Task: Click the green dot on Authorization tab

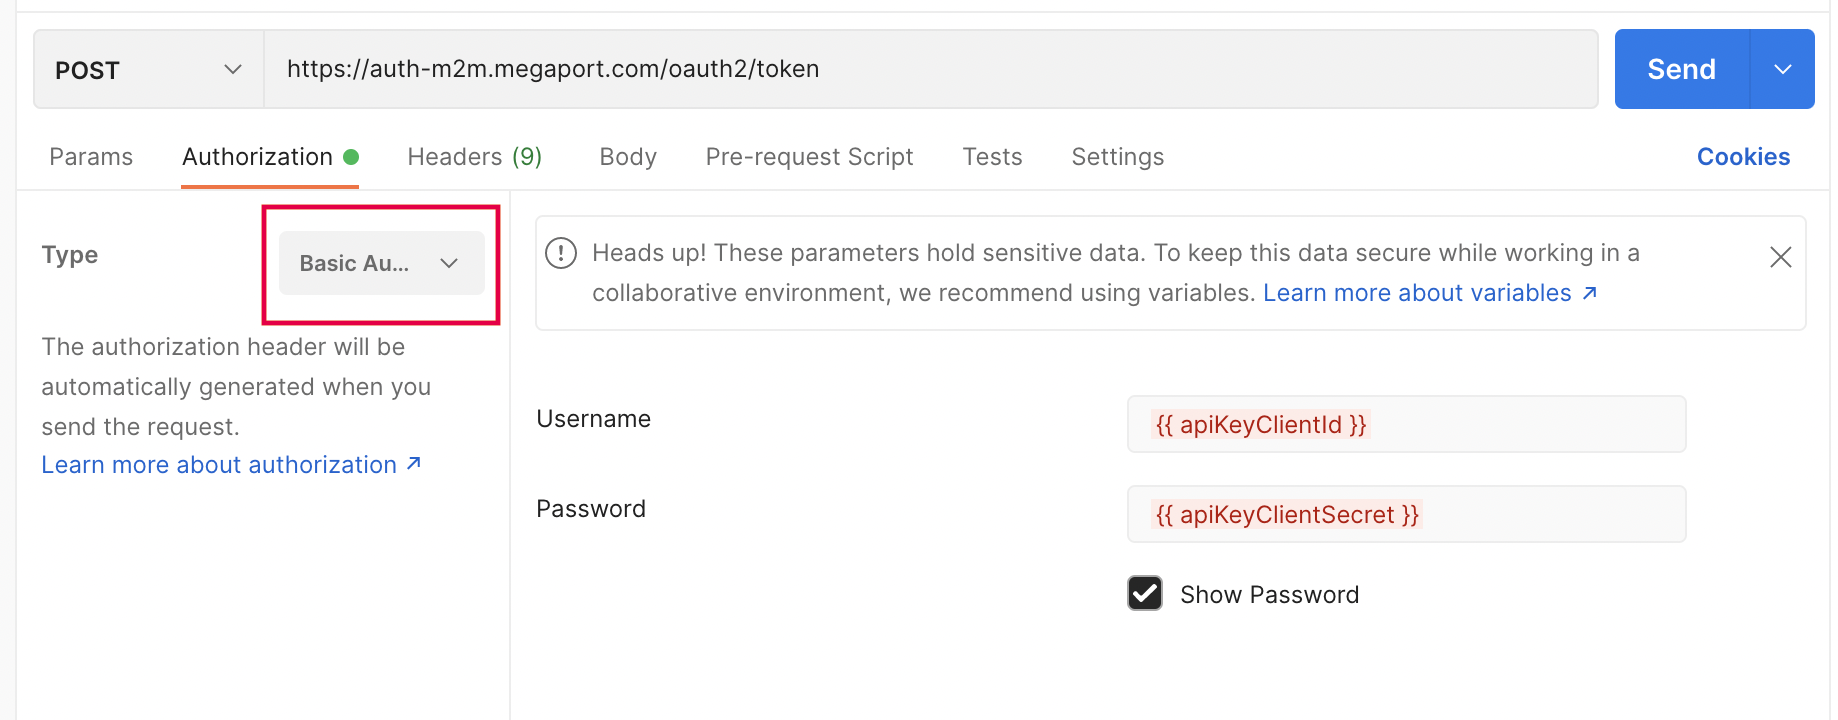Action: 352,156
